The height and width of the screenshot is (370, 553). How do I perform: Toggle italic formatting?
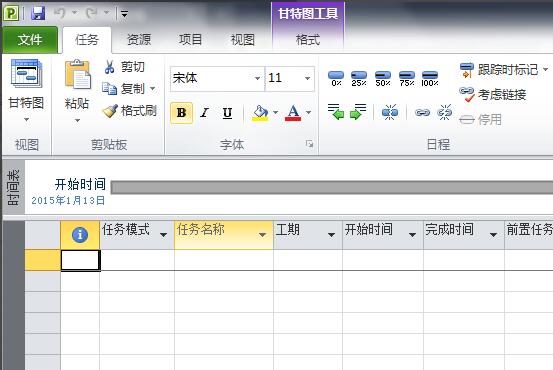coord(205,113)
